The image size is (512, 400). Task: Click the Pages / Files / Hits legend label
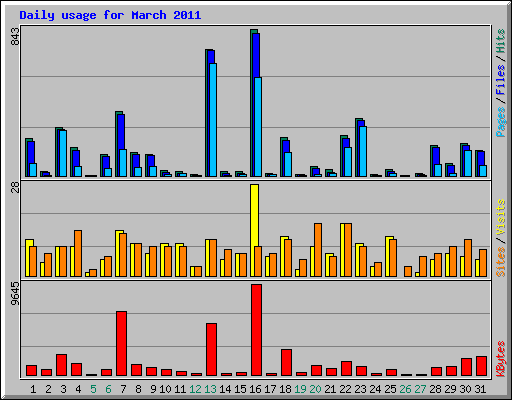tap(500, 83)
